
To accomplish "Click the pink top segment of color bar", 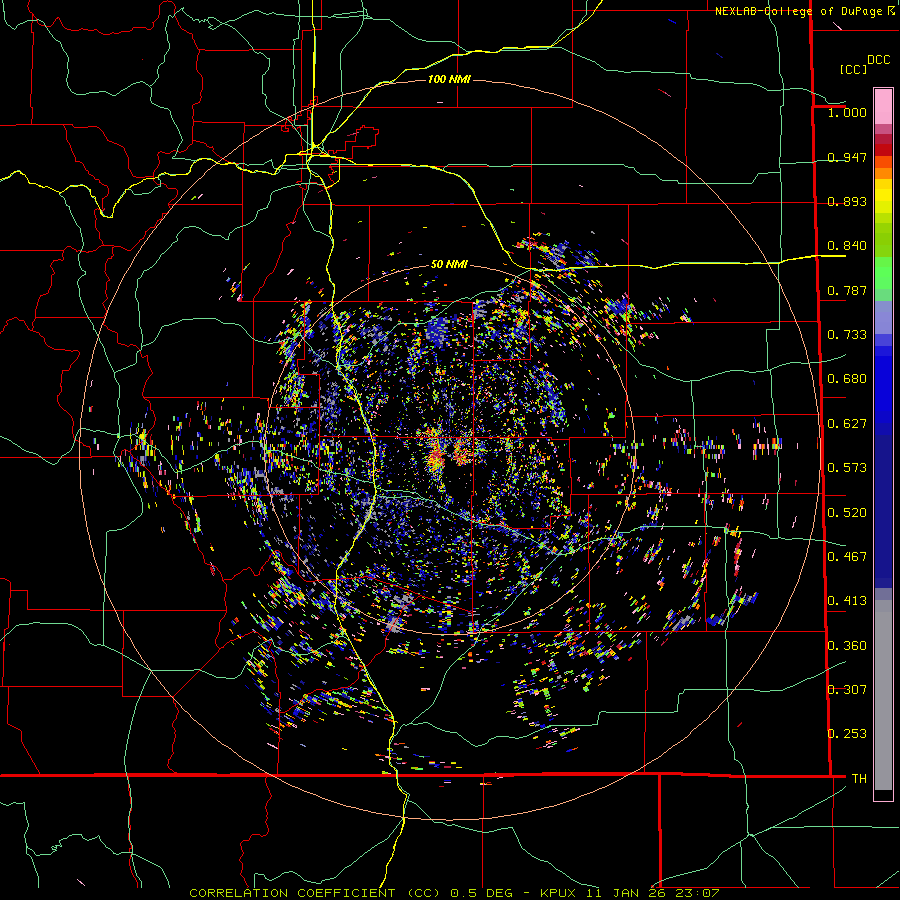I will (883, 106).
